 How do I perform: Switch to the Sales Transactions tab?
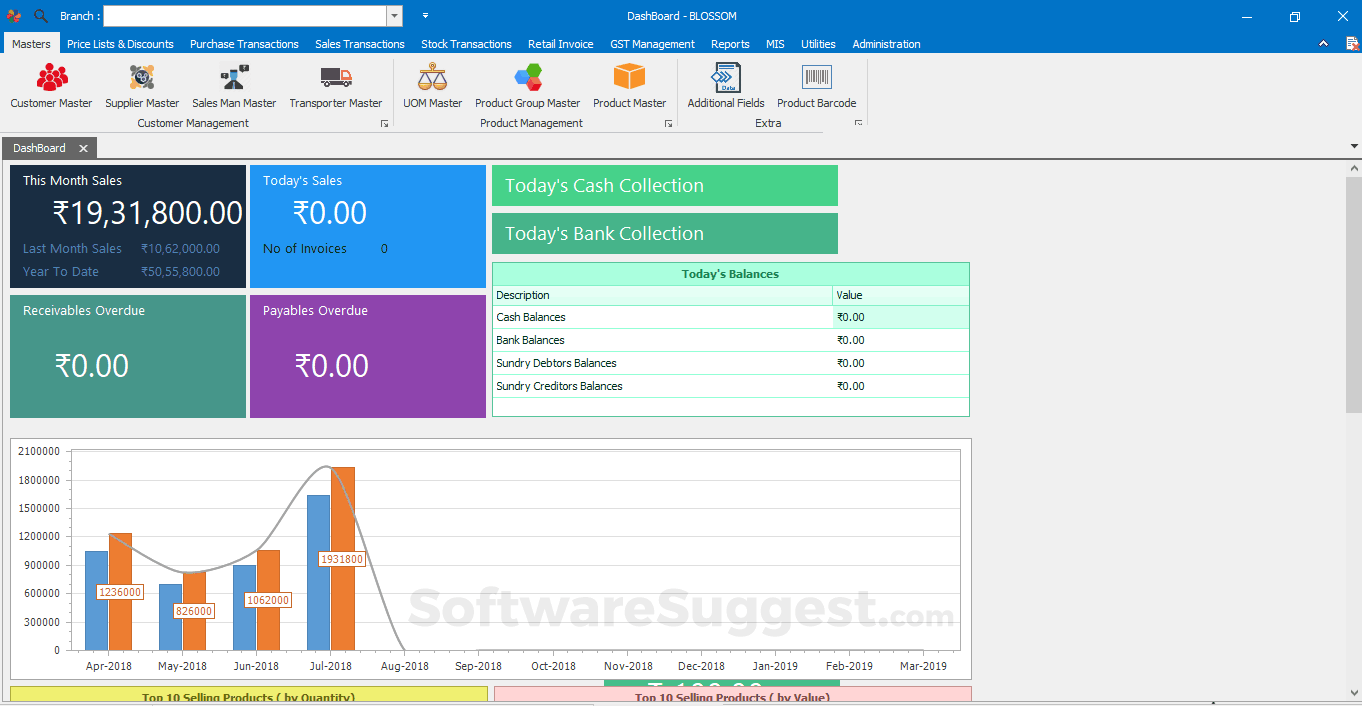pos(360,44)
